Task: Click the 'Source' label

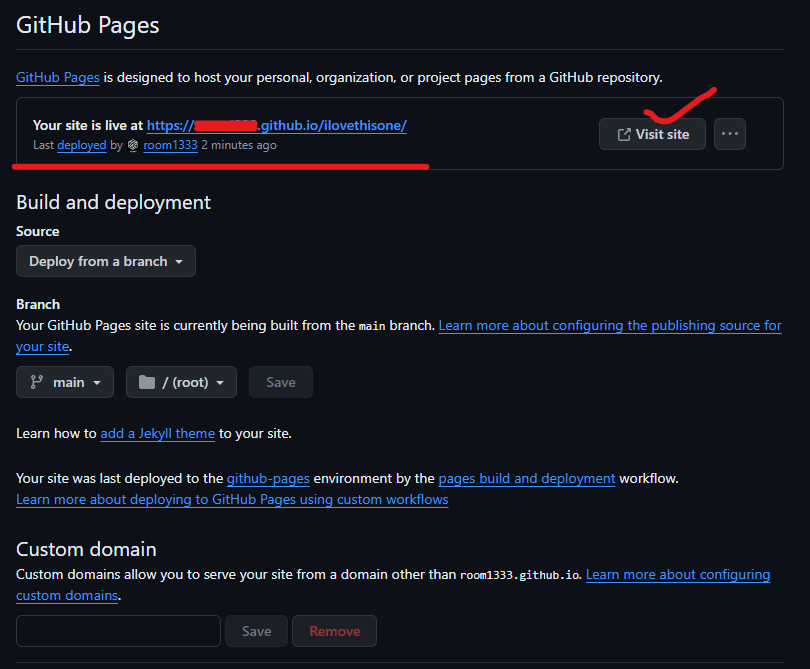Action: 37,231
